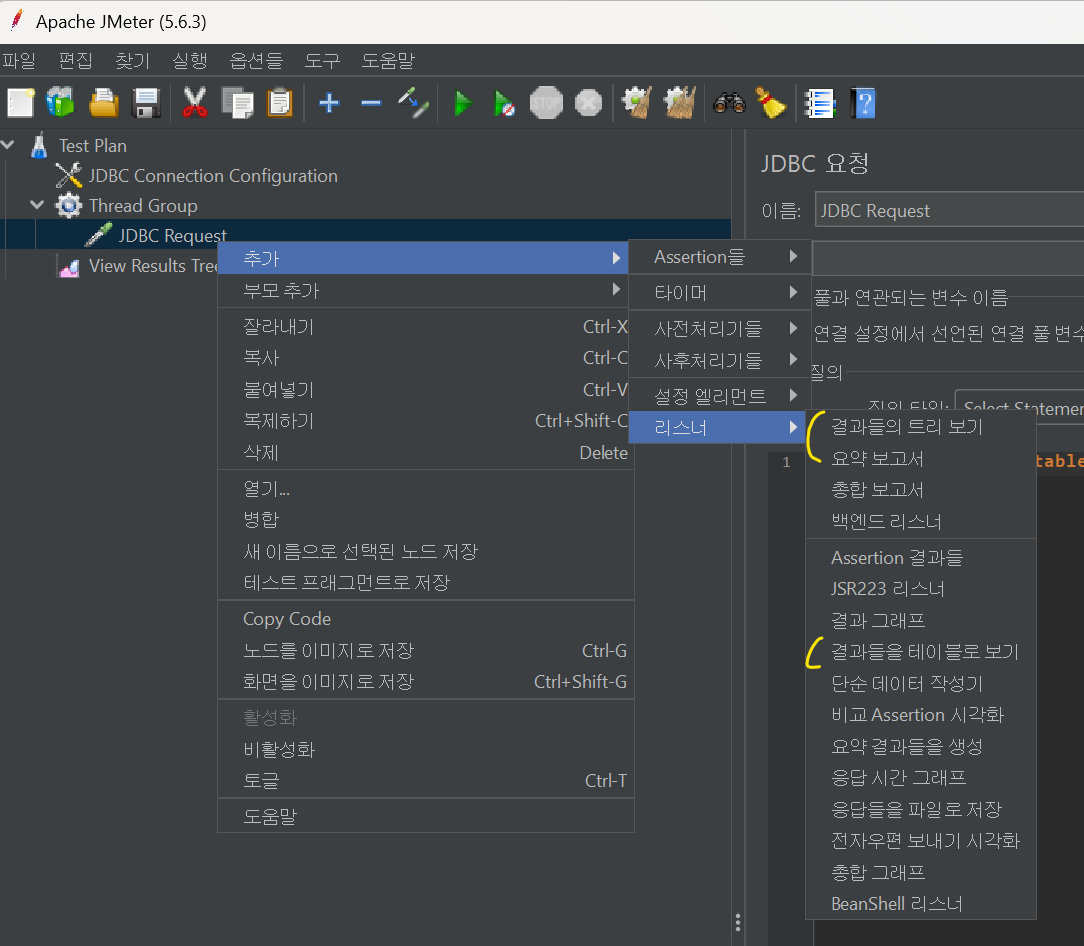Choose 잘라내기 from context menu
The height and width of the screenshot is (946, 1084).
click(426, 326)
